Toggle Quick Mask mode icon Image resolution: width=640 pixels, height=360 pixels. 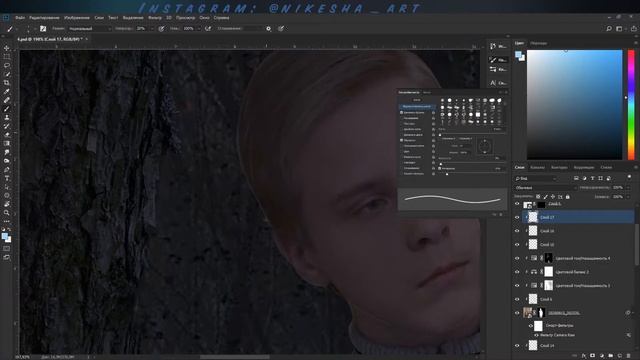pos(7,249)
